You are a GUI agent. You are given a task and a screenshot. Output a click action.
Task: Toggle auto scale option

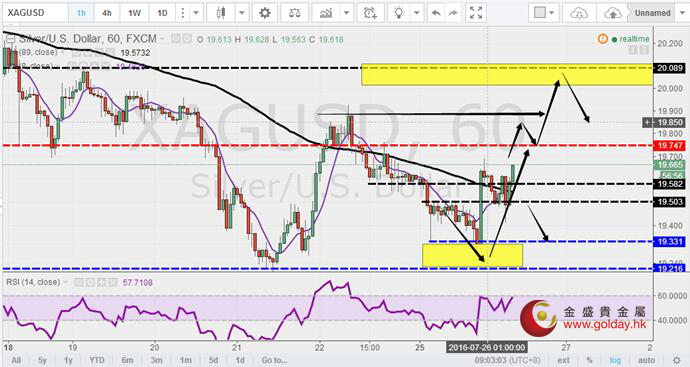(x=646, y=360)
